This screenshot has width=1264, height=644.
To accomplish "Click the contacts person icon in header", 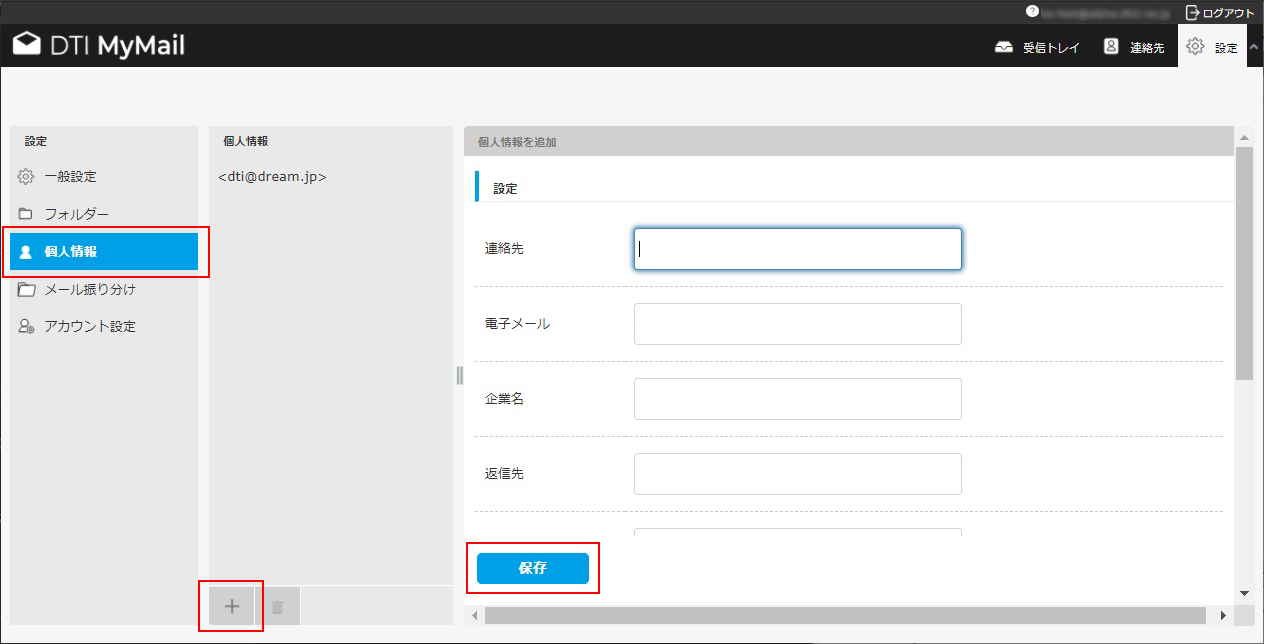I will (x=1111, y=46).
